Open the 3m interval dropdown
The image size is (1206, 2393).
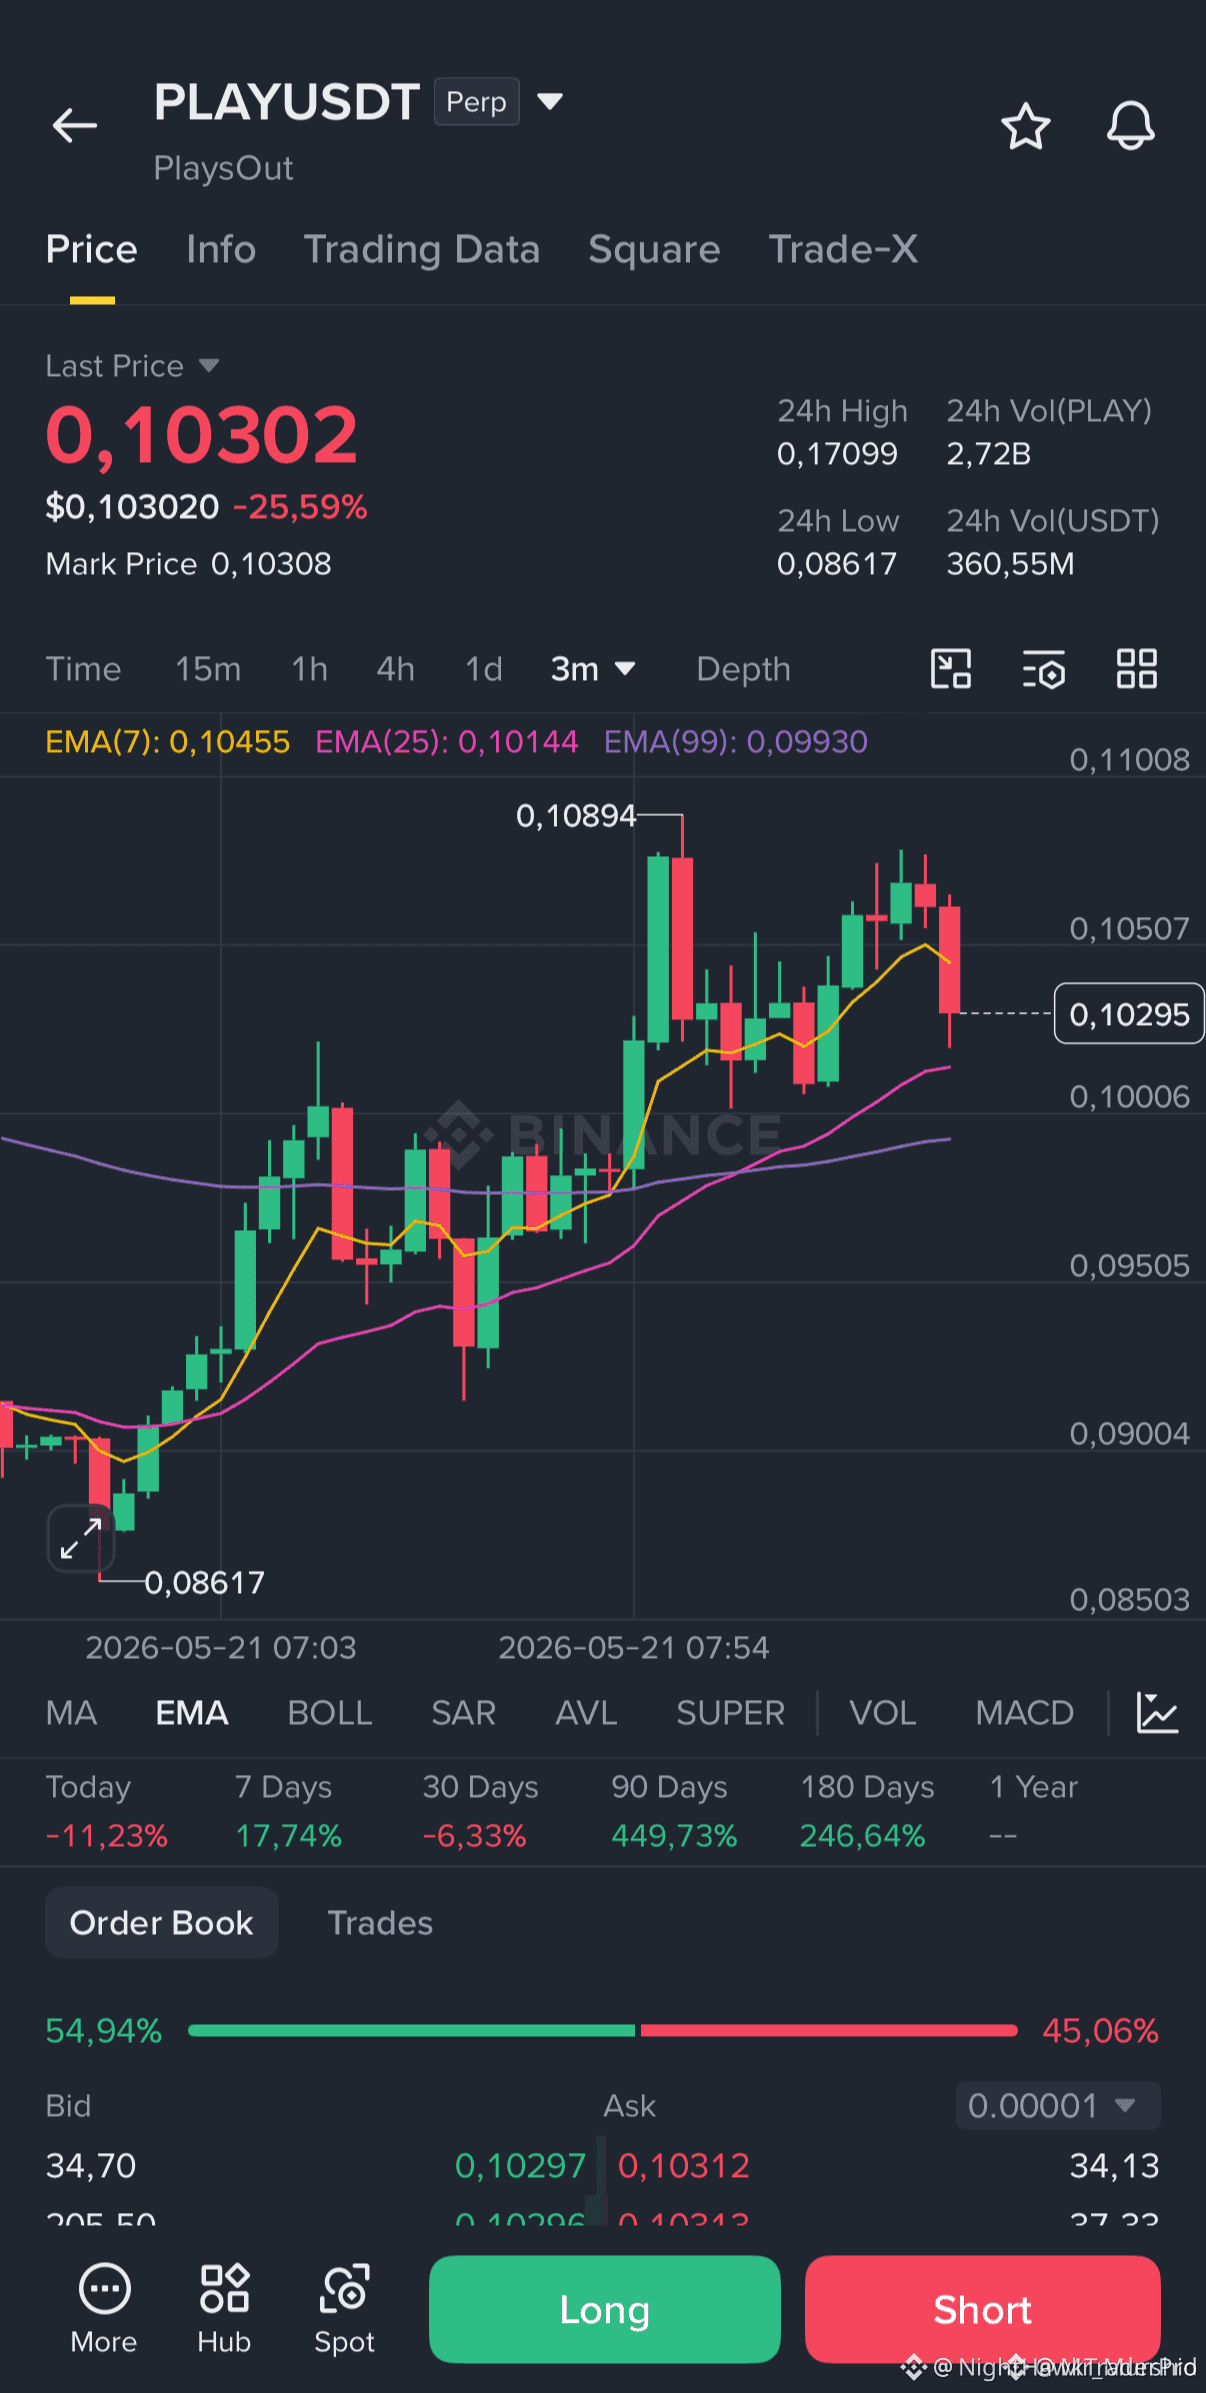593,669
